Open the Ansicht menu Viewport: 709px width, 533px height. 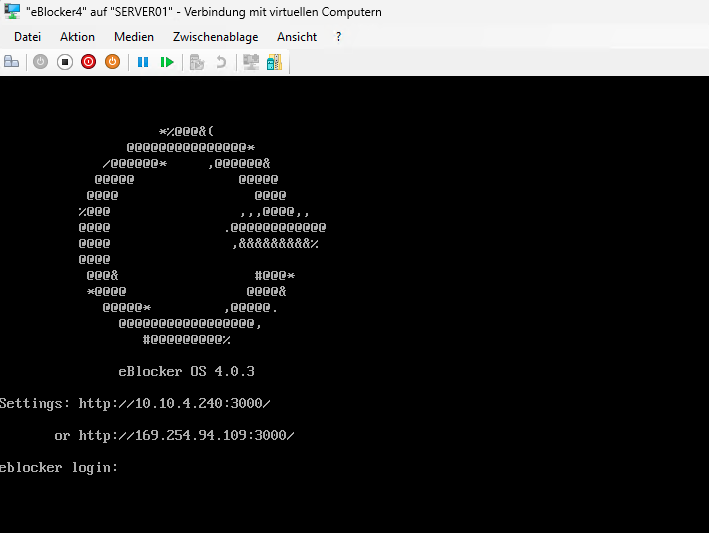[297, 37]
